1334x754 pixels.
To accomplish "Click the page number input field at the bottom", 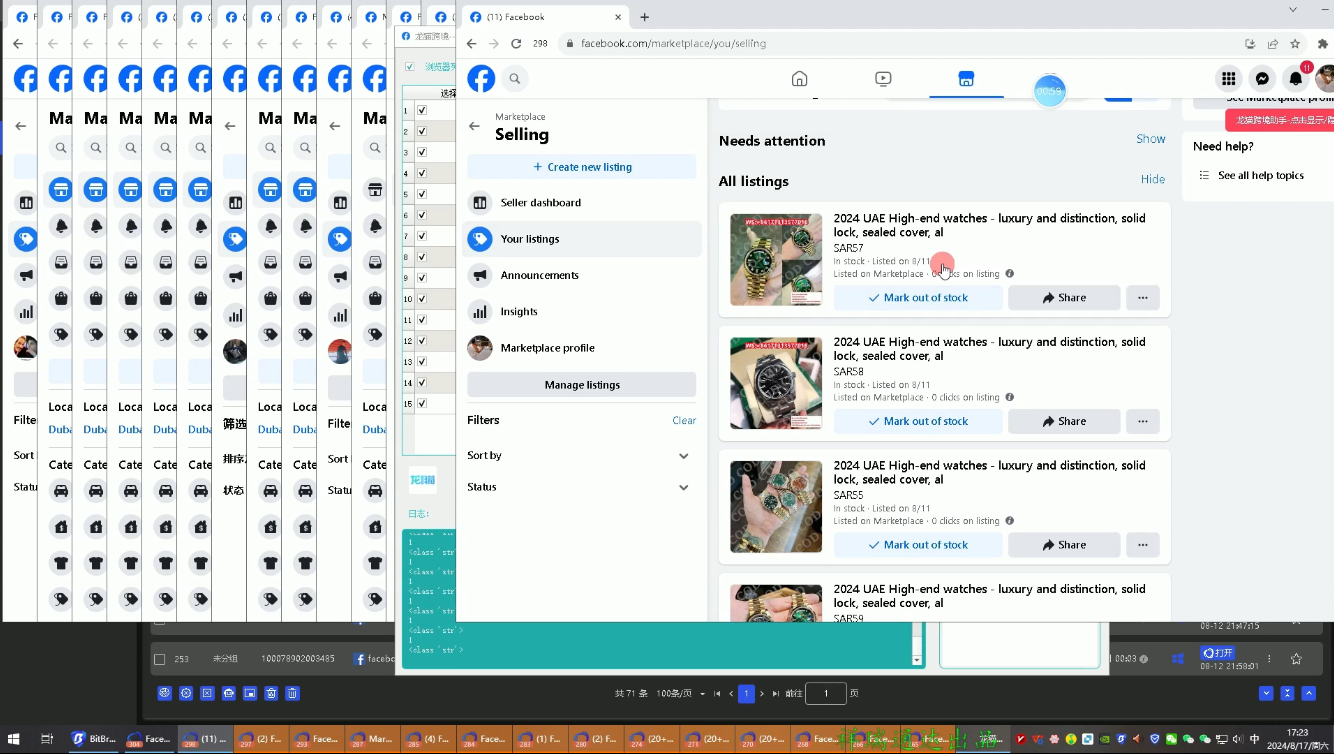I will pyautogui.click(x=826, y=693).
